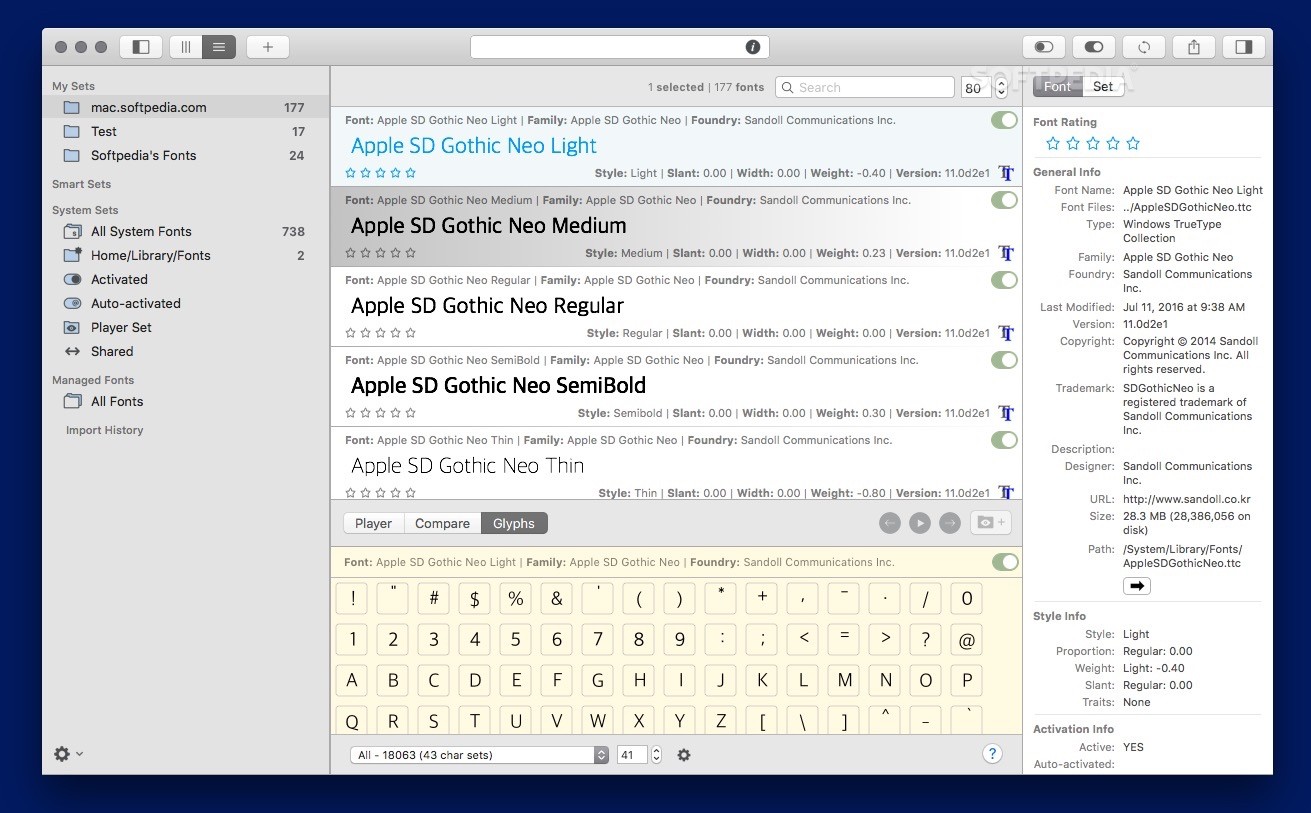This screenshot has height=813, width=1311.
Task: Toggle the right info panel icon
Action: click(1243, 46)
